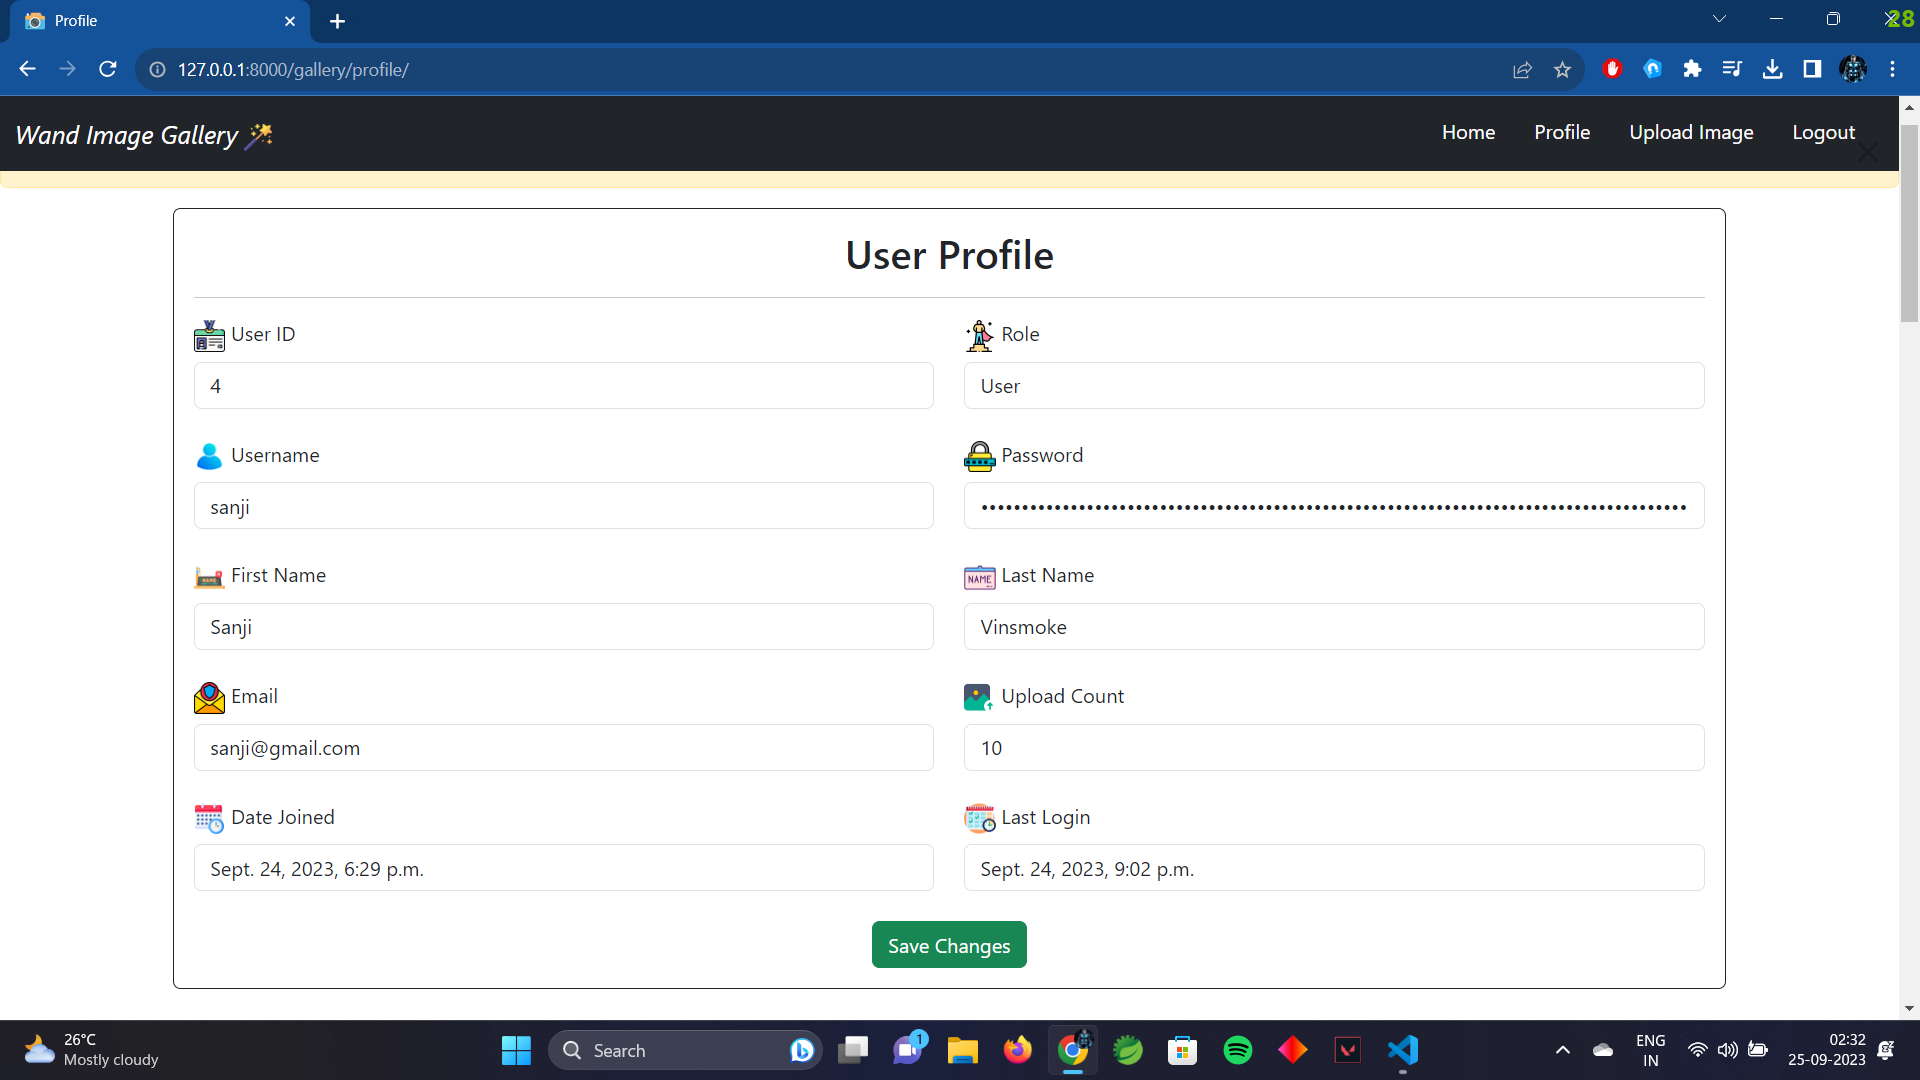Focus the Email input field

pos(563,747)
